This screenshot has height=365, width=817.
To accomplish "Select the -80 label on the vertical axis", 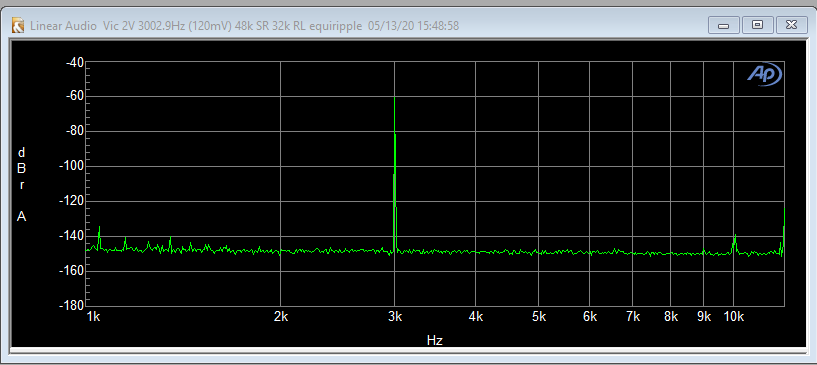I will (x=75, y=131).
